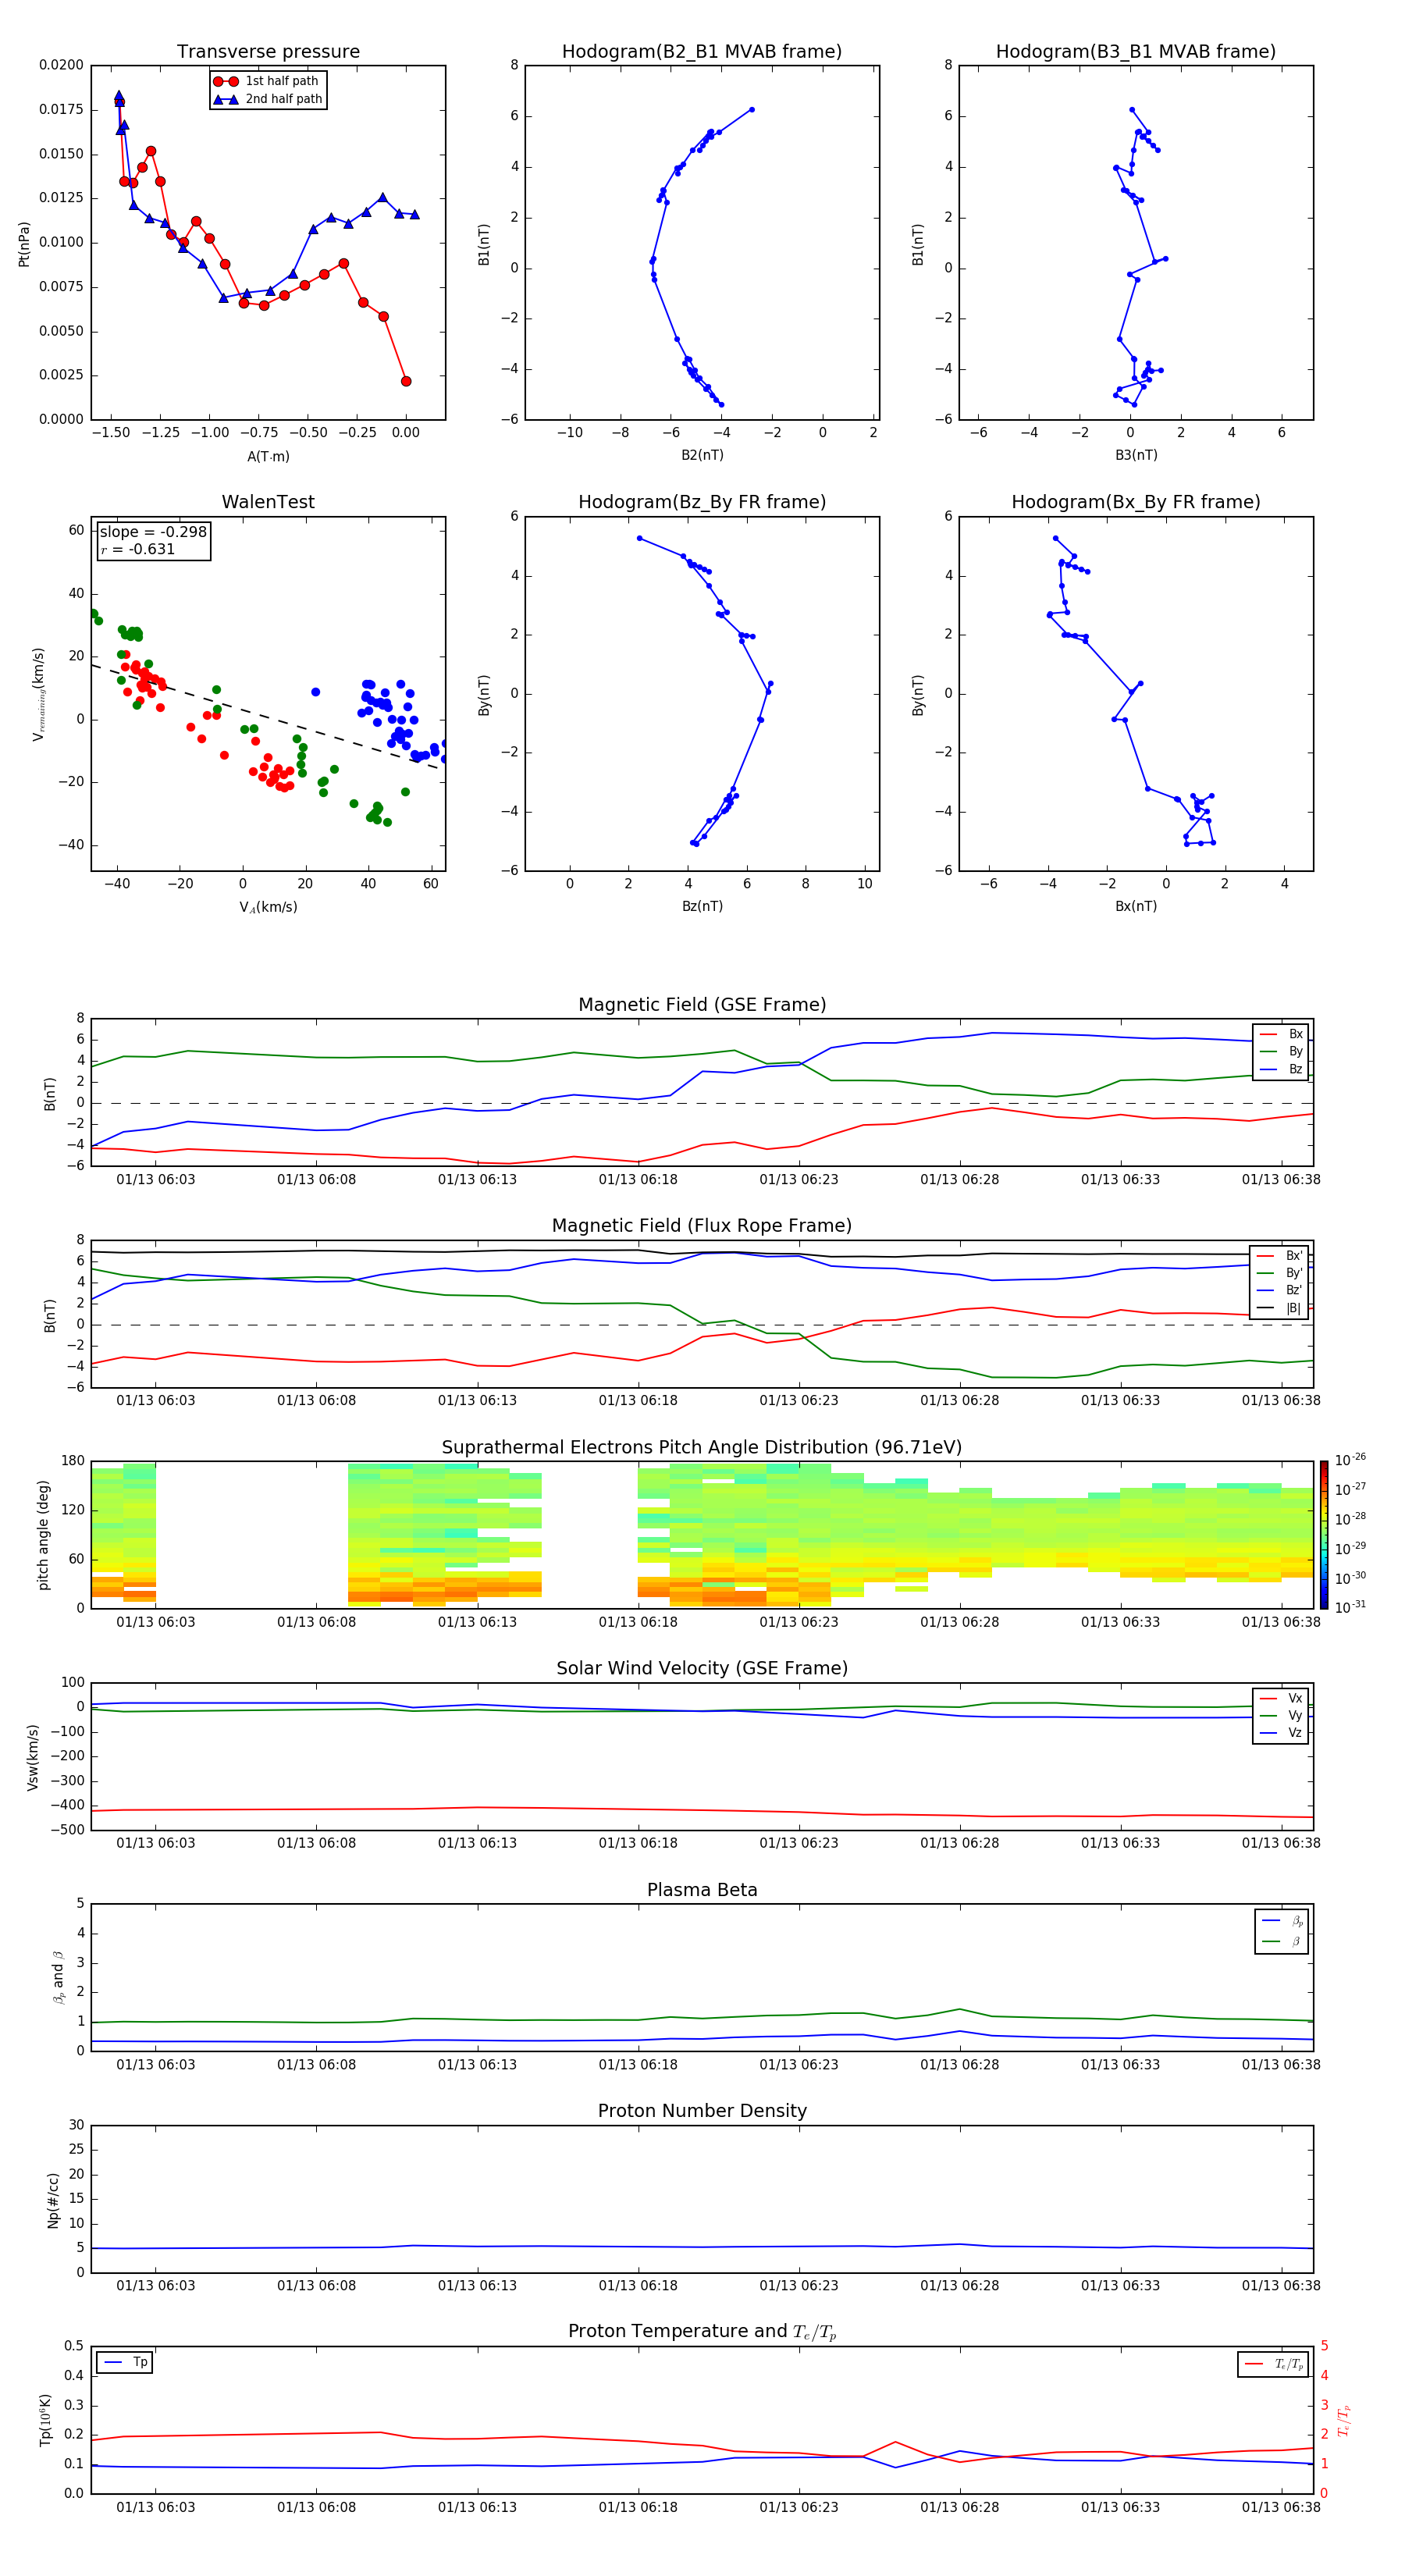Click '01/13 06:38' tick under Proton Temperature panel
1405x2576 pixels.
click(x=1281, y=2507)
